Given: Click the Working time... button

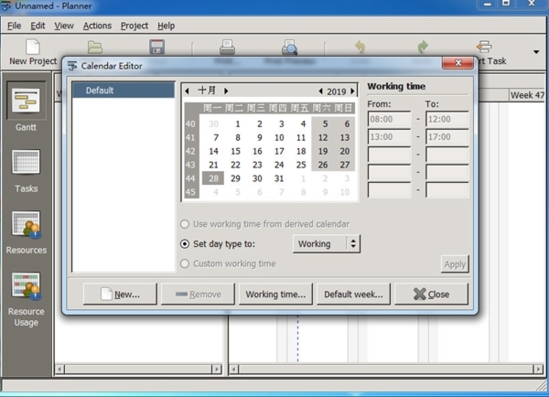Looking at the screenshot, I should click(276, 294).
